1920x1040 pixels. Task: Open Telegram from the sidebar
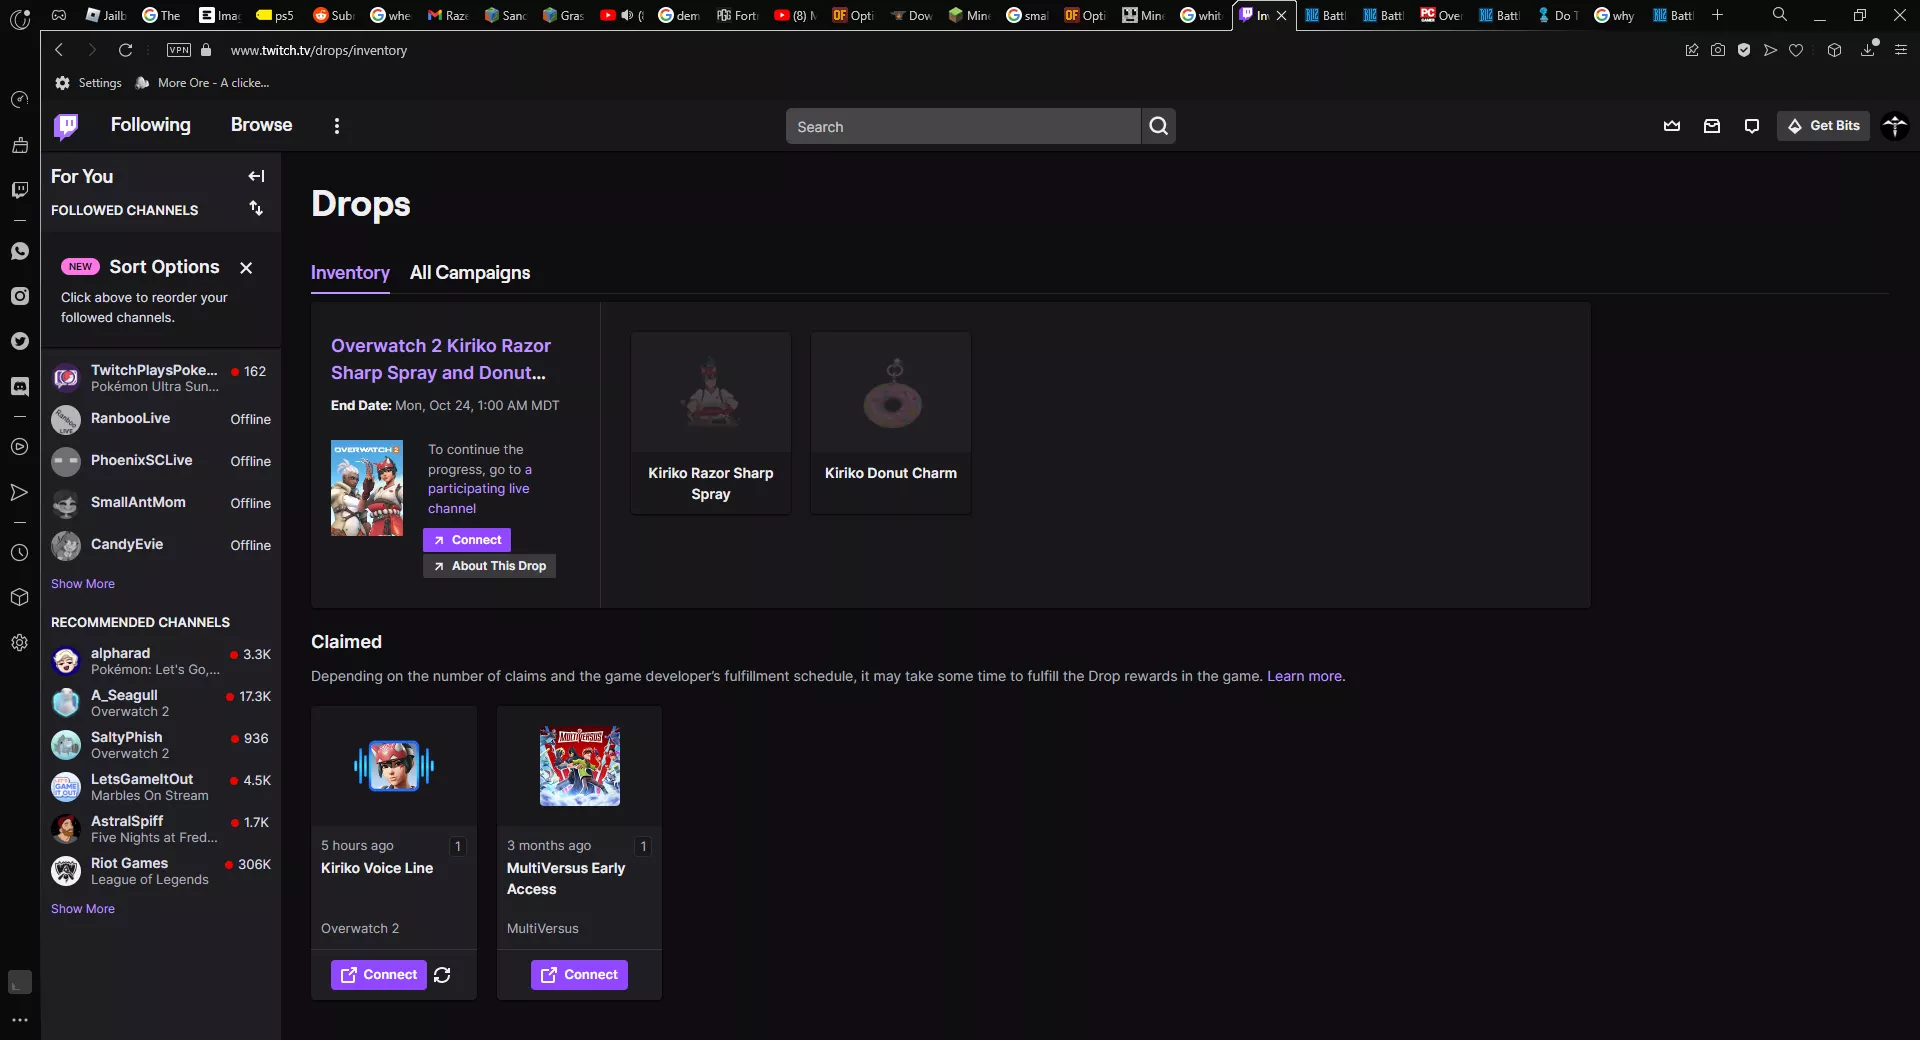[x=19, y=493]
